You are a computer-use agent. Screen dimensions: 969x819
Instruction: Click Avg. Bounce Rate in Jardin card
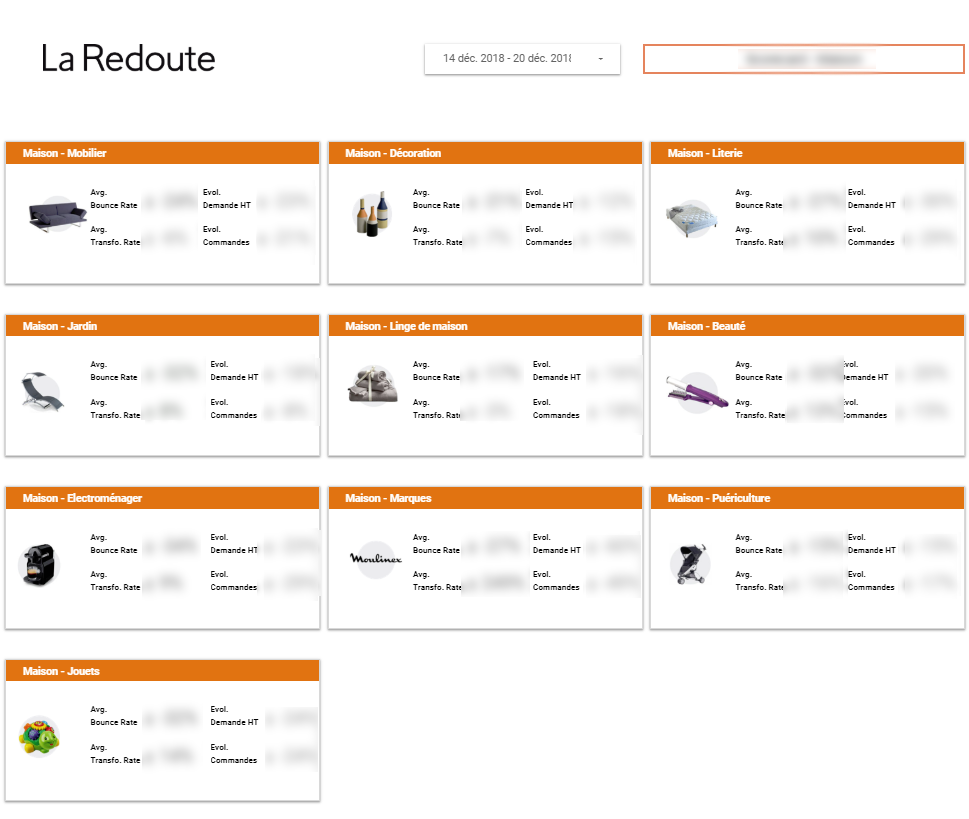coord(114,371)
